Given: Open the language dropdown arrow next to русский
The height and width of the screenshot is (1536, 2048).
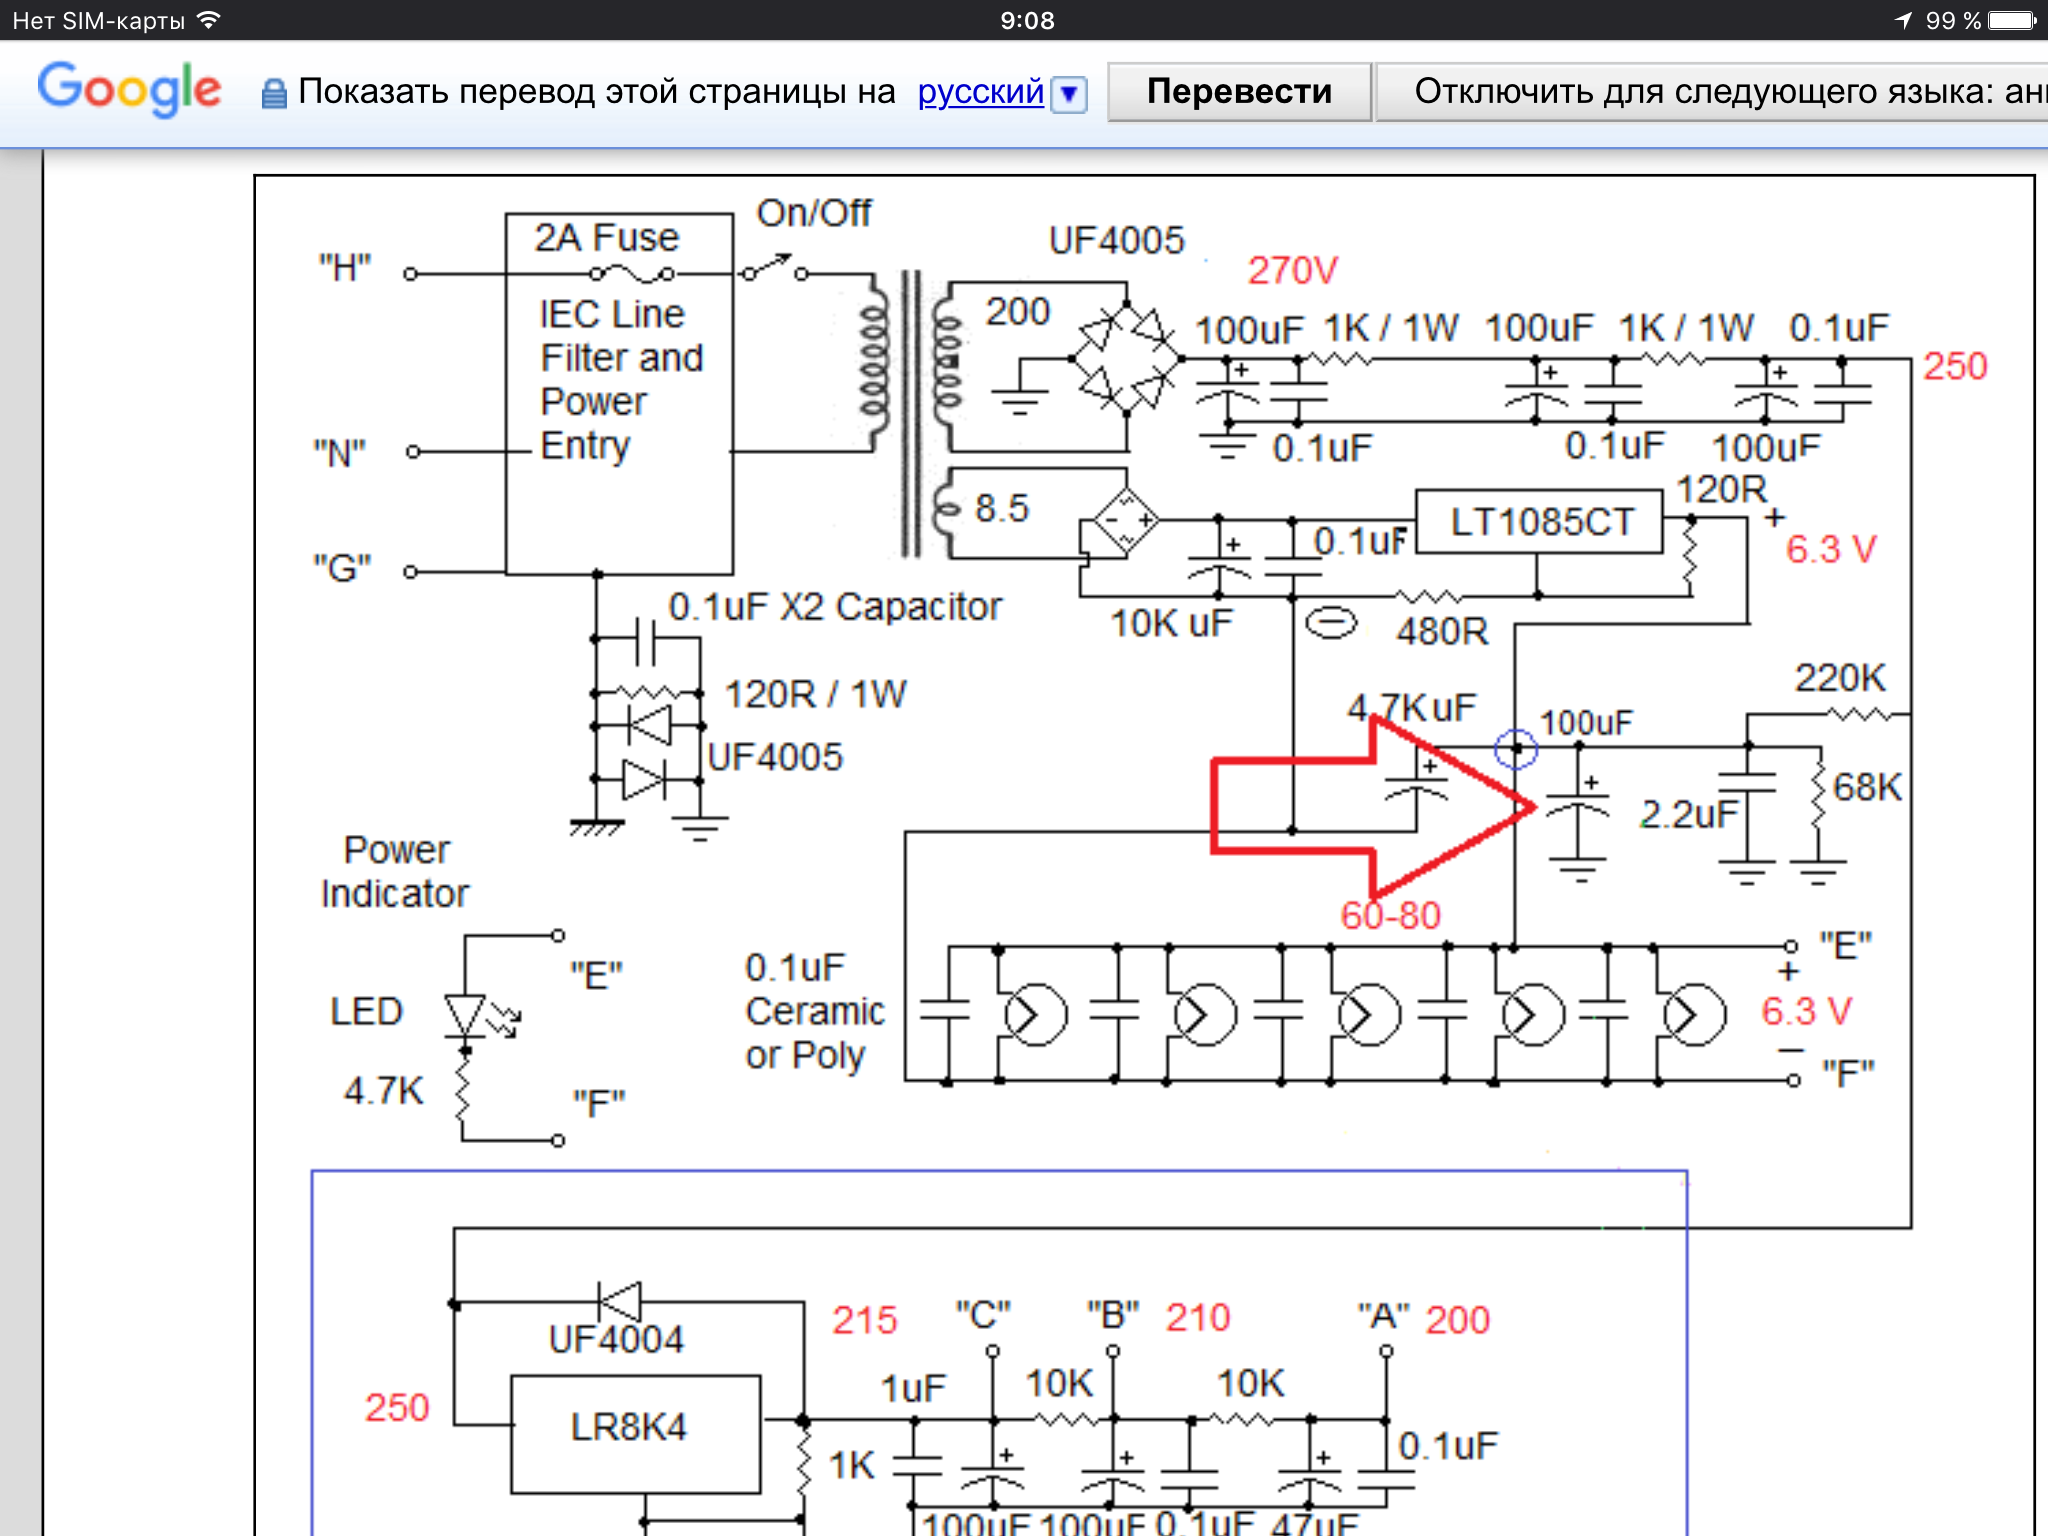Looking at the screenshot, I should (1070, 94).
